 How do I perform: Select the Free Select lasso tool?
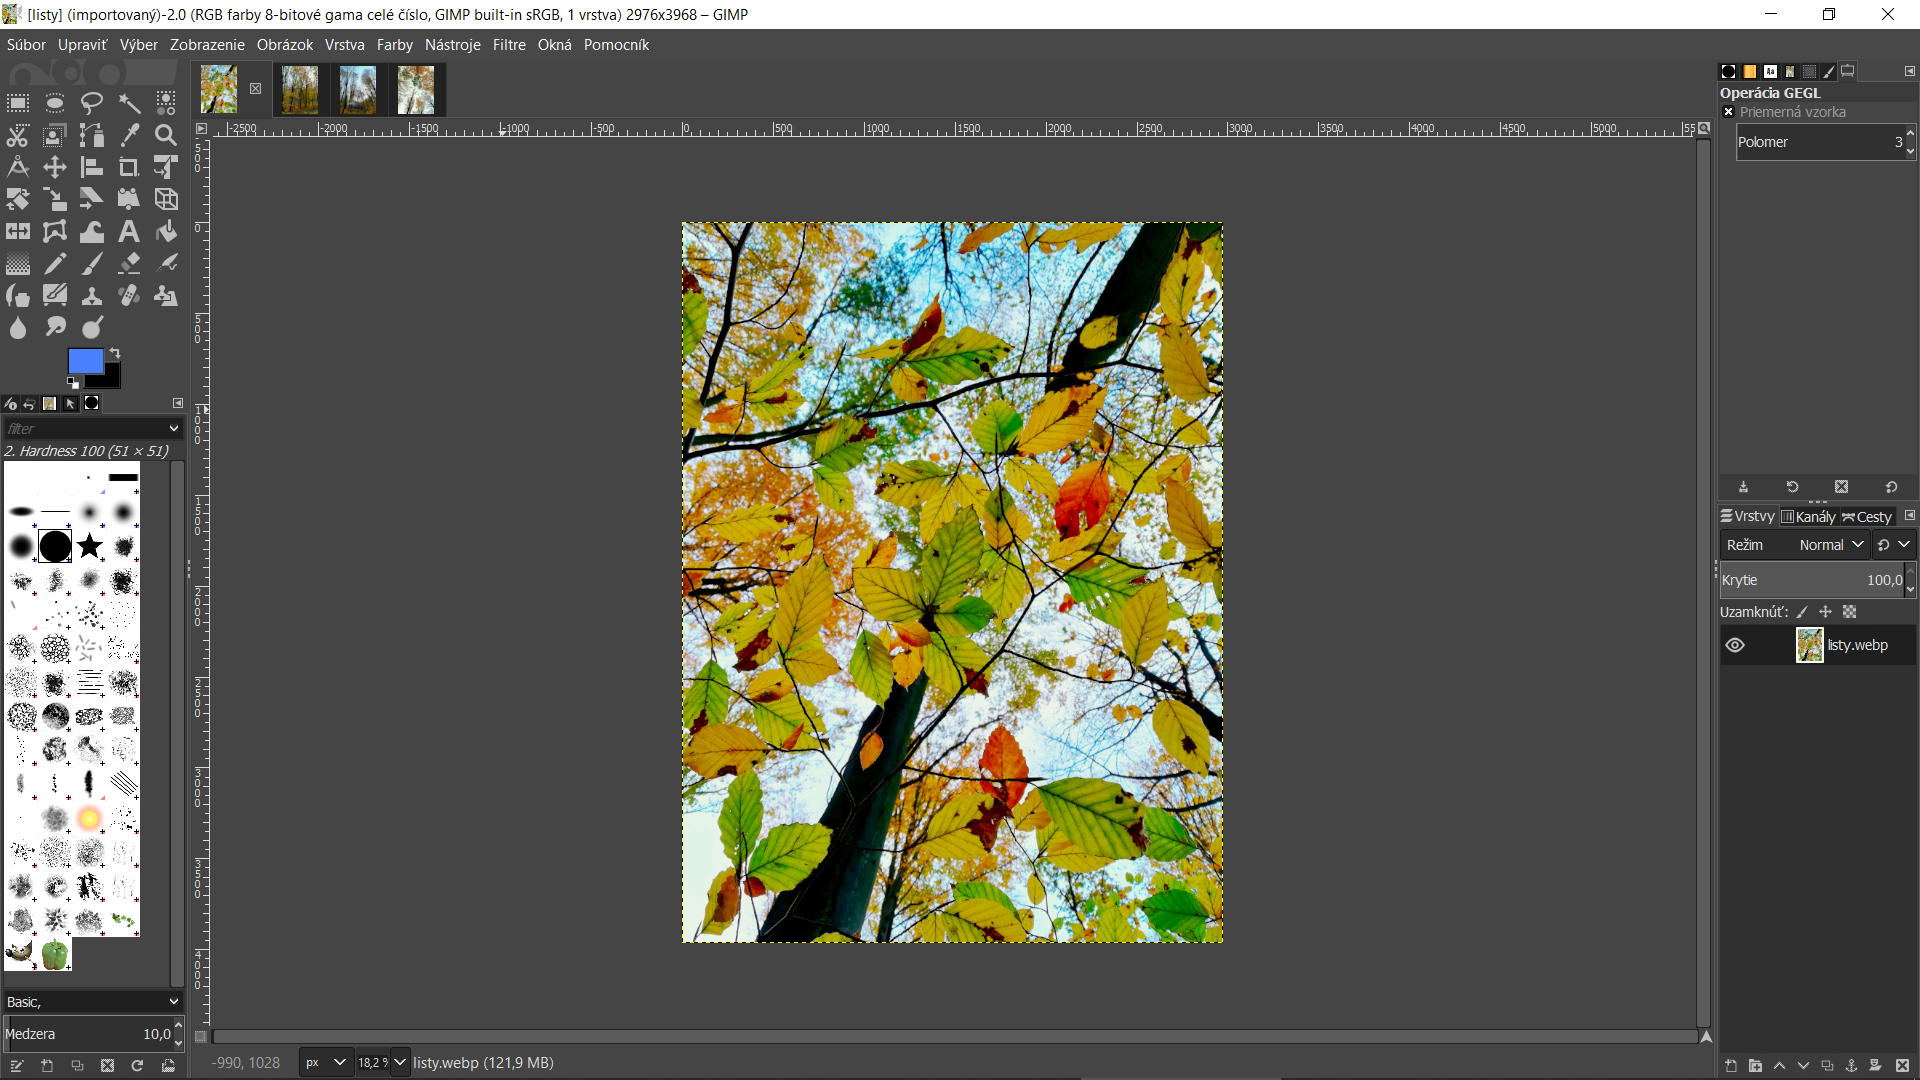(92, 103)
